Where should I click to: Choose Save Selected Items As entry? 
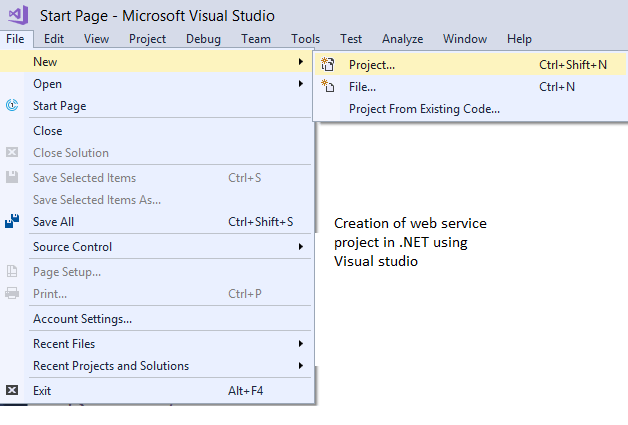tap(156, 199)
